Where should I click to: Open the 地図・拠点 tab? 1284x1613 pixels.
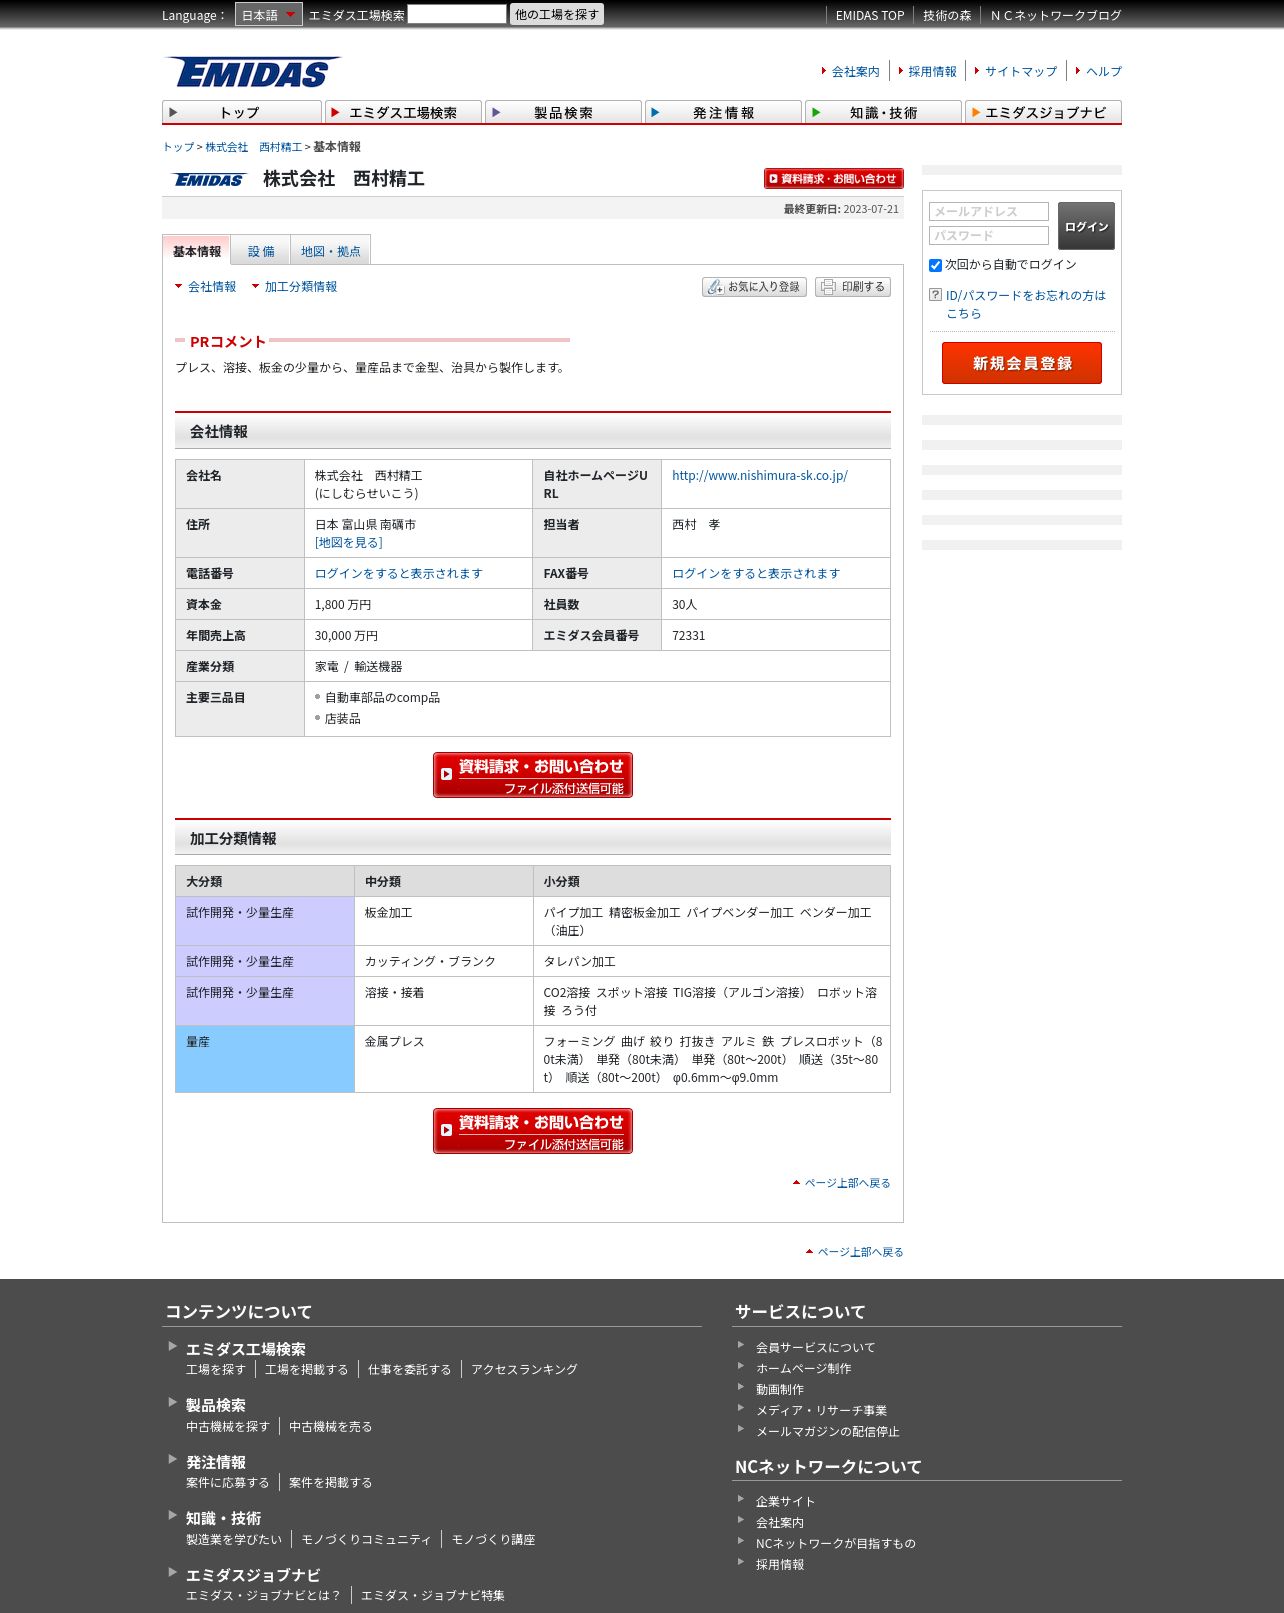coord(331,251)
